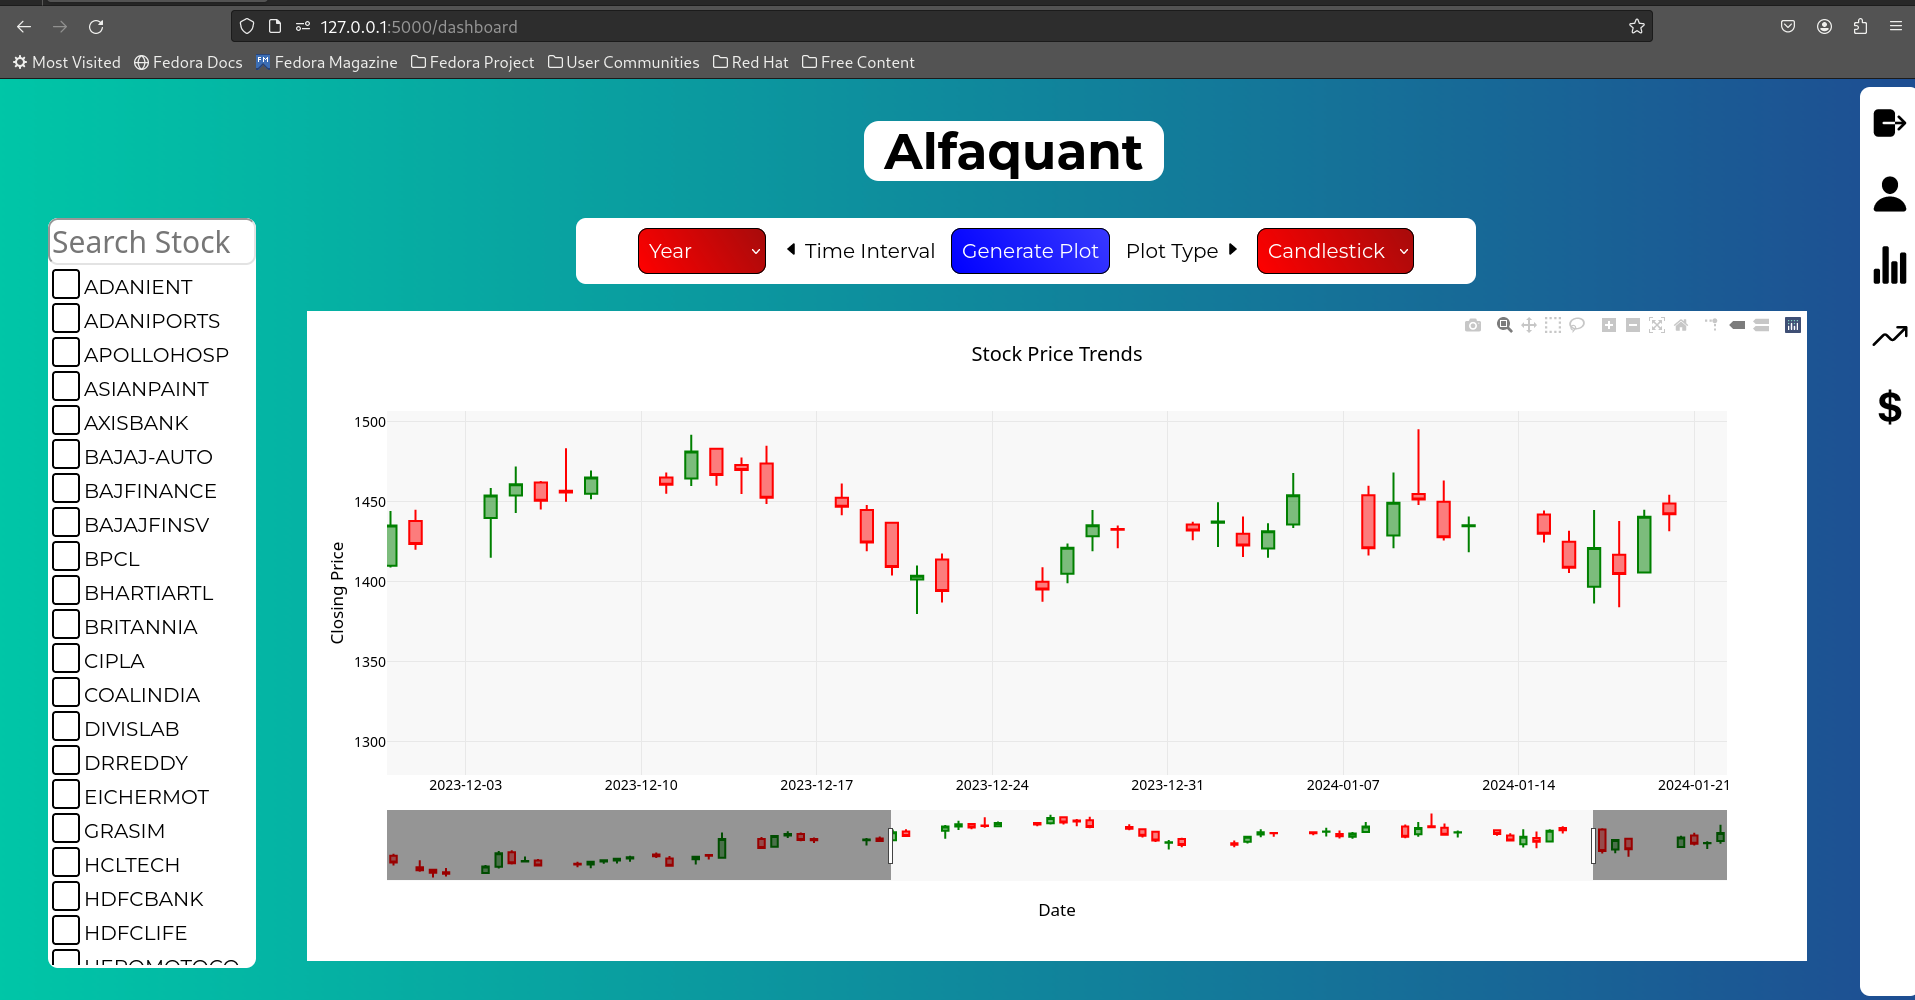Open the Fedora Project bookmark folder

(x=472, y=62)
